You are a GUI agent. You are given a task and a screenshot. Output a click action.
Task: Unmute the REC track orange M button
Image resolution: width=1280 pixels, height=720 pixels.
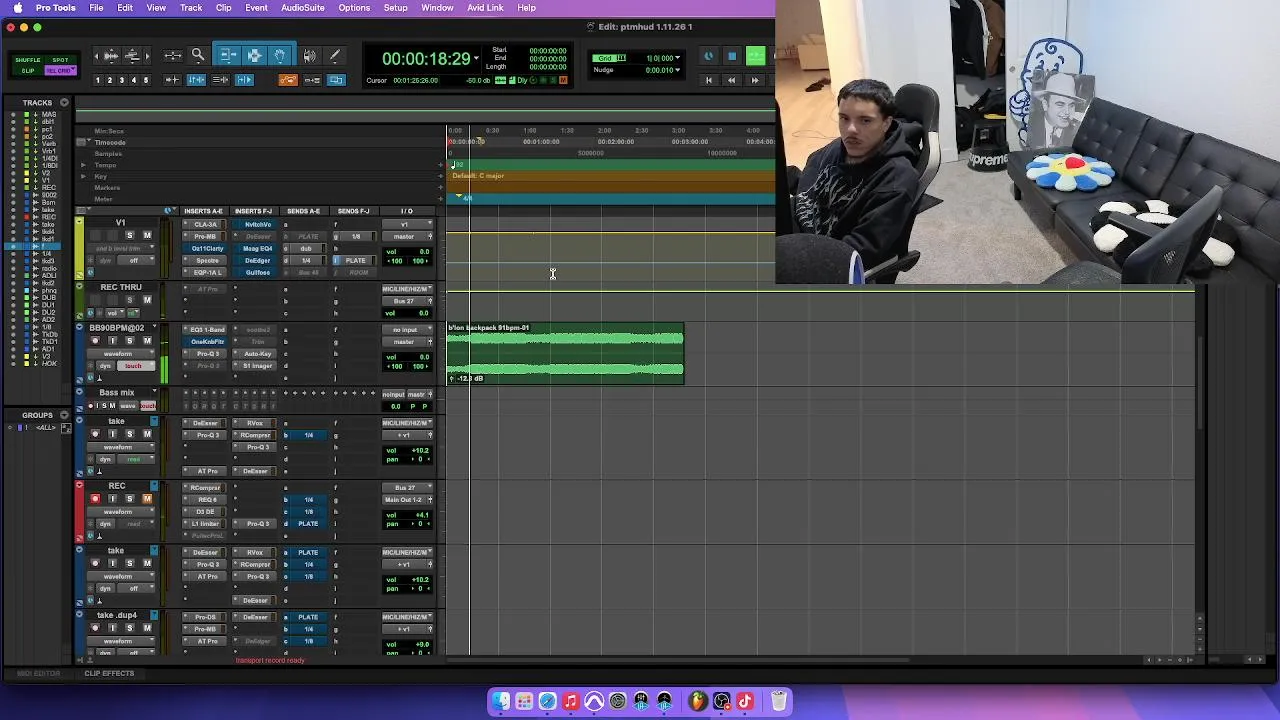(147, 498)
